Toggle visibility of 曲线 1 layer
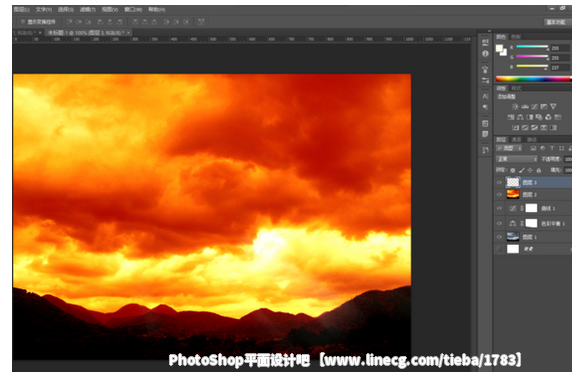This screenshot has height=379, width=577. click(499, 208)
